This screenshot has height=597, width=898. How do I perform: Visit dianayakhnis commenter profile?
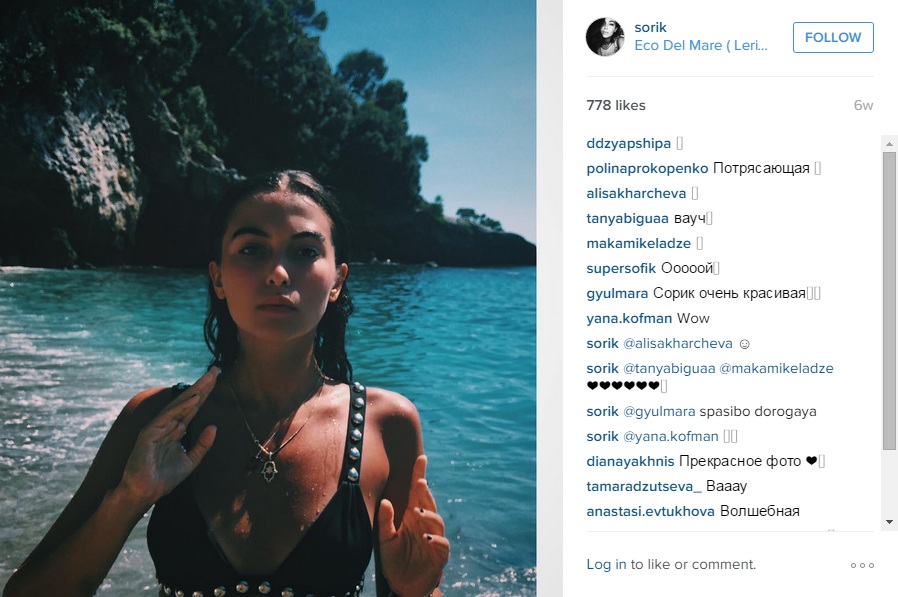[x=630, y=461]
